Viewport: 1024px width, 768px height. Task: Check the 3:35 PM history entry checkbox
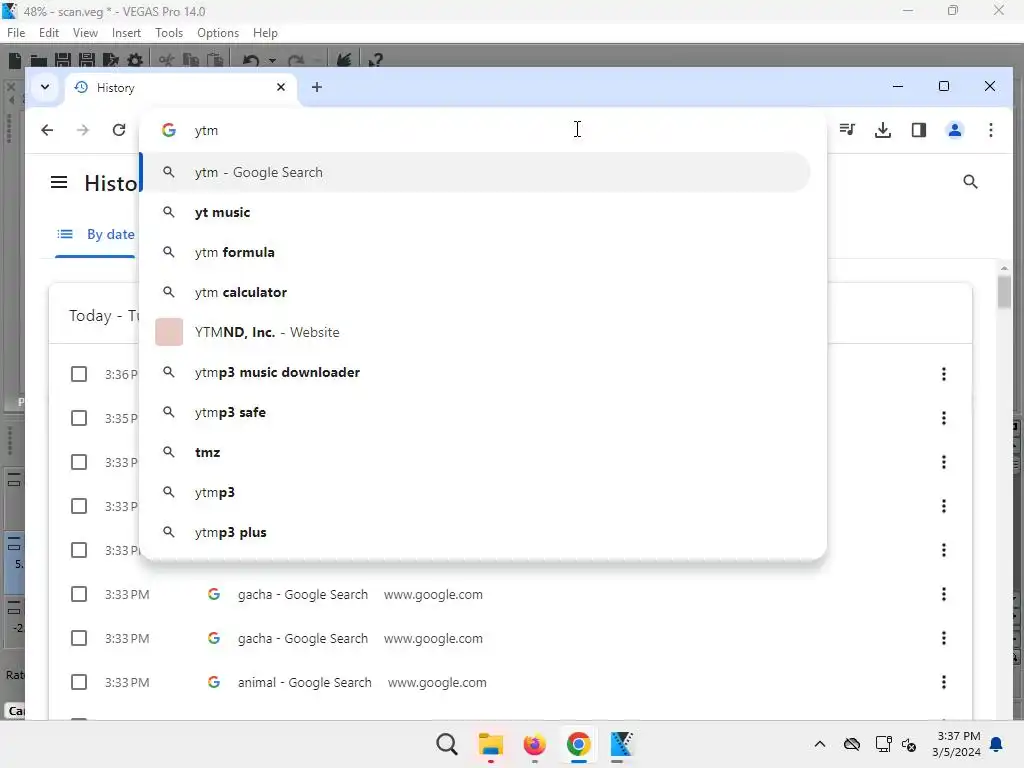click(79, 418)
